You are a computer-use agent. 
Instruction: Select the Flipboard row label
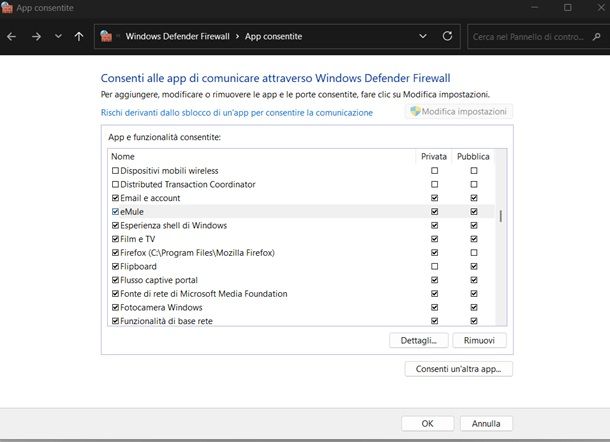click(x=138, y=267)
